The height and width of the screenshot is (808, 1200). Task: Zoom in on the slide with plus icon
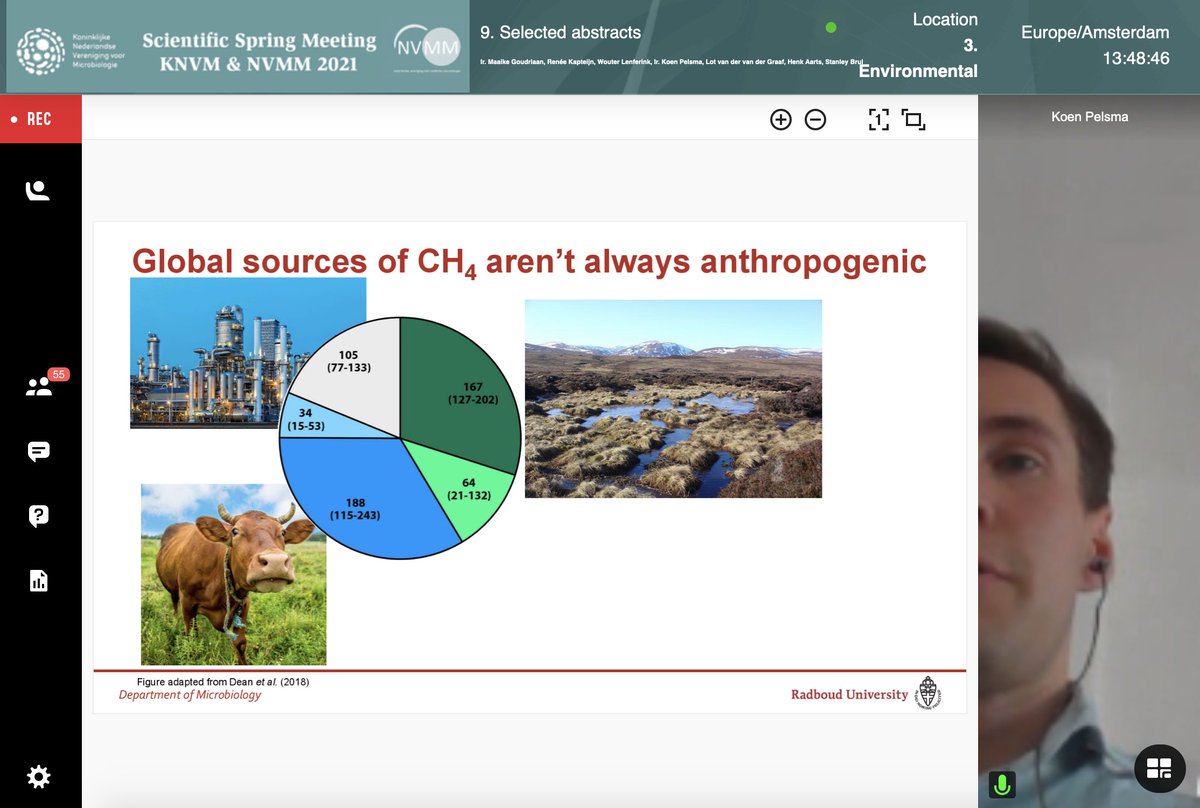pyautogui.click(x=781, y=120)
